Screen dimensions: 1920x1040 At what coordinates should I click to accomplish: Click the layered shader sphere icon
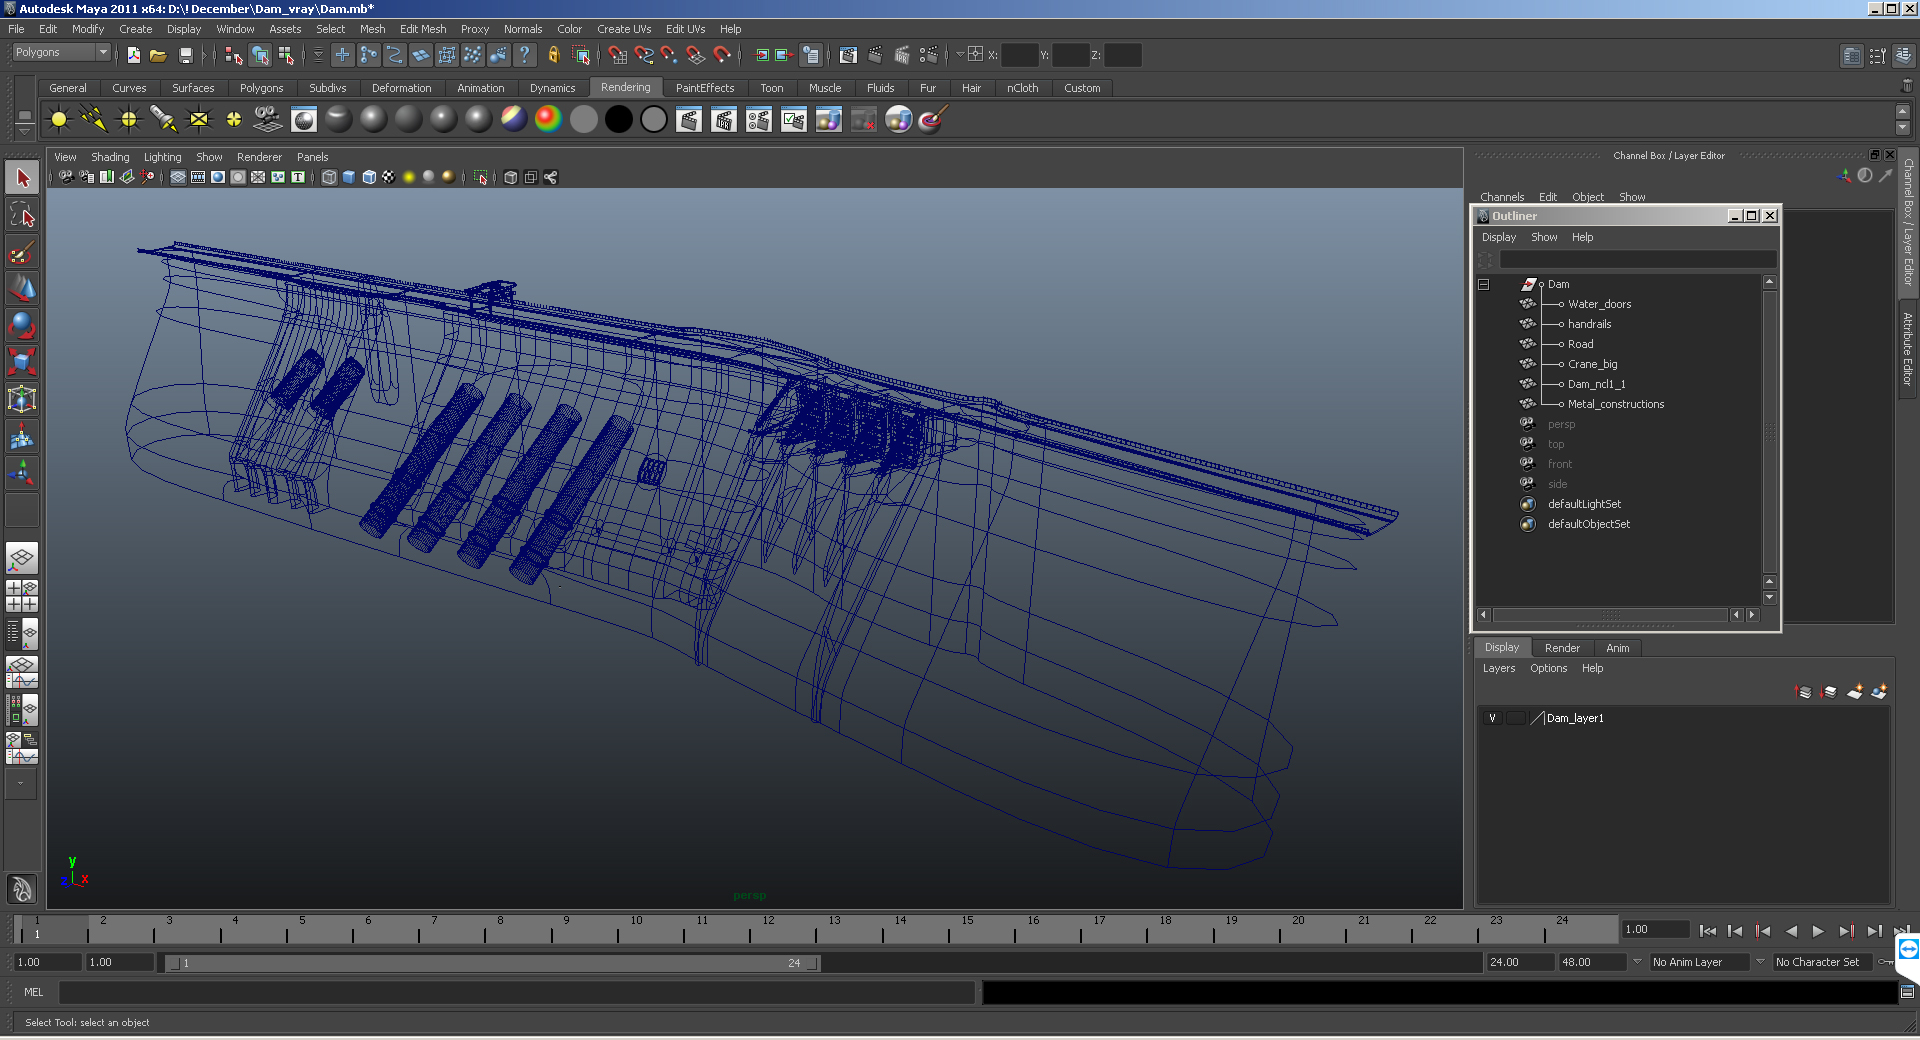[x=513, y=120]
